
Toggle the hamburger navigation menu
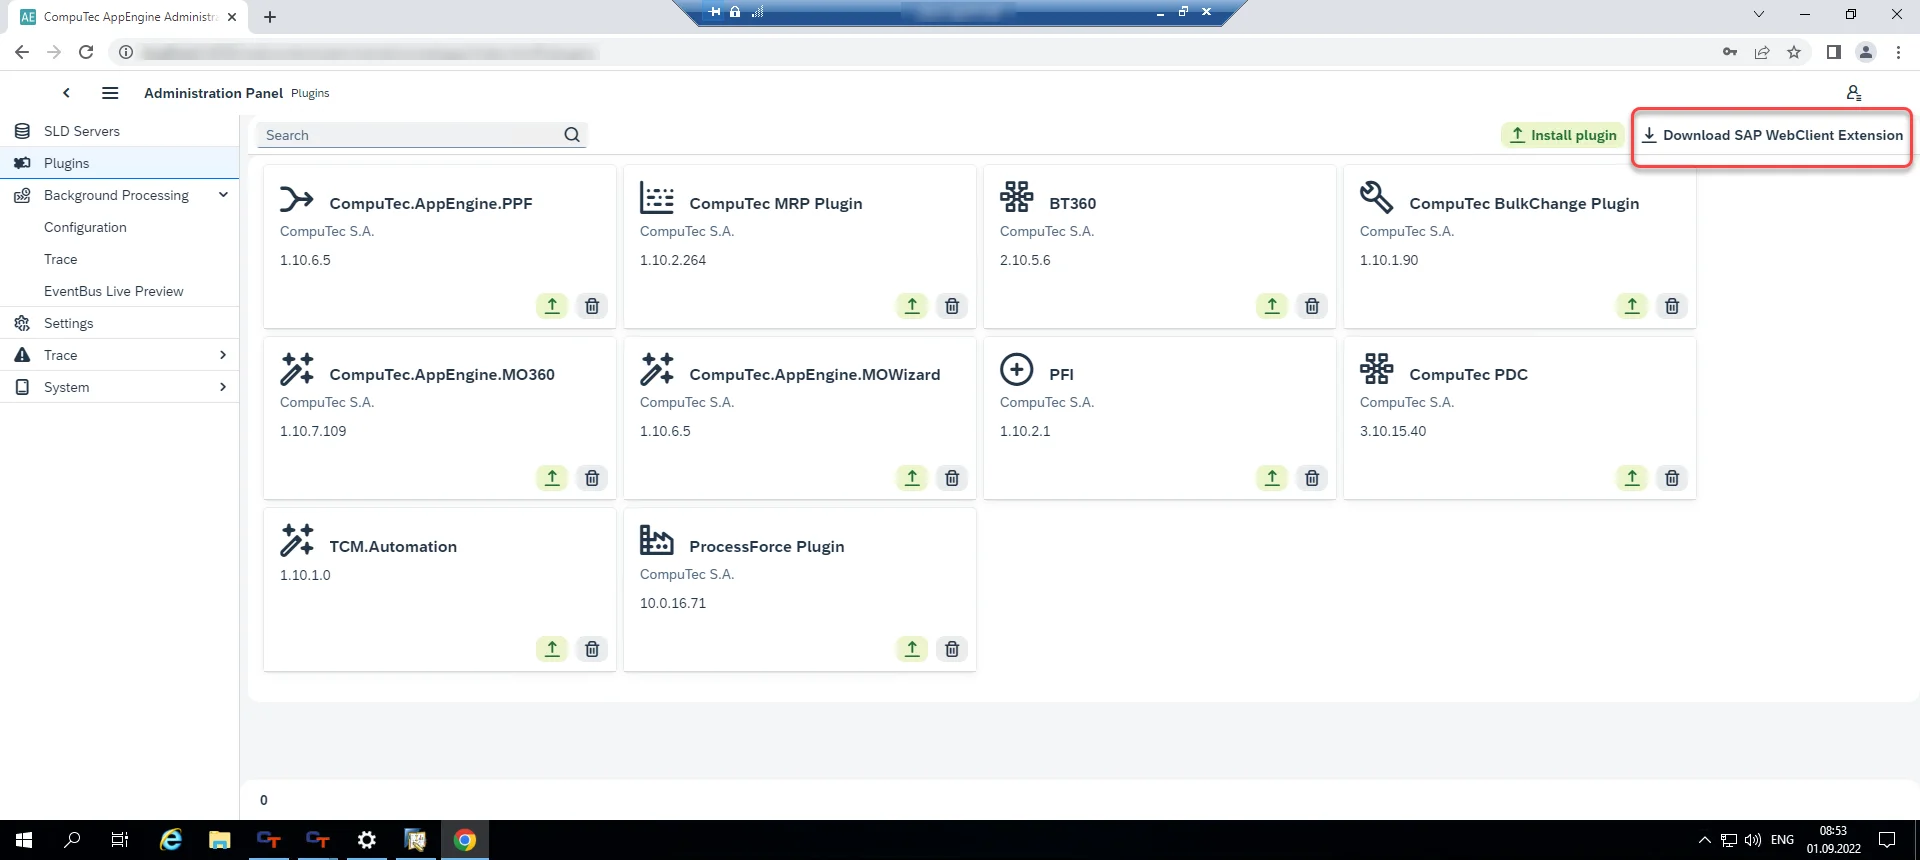[x=110, y=93]
